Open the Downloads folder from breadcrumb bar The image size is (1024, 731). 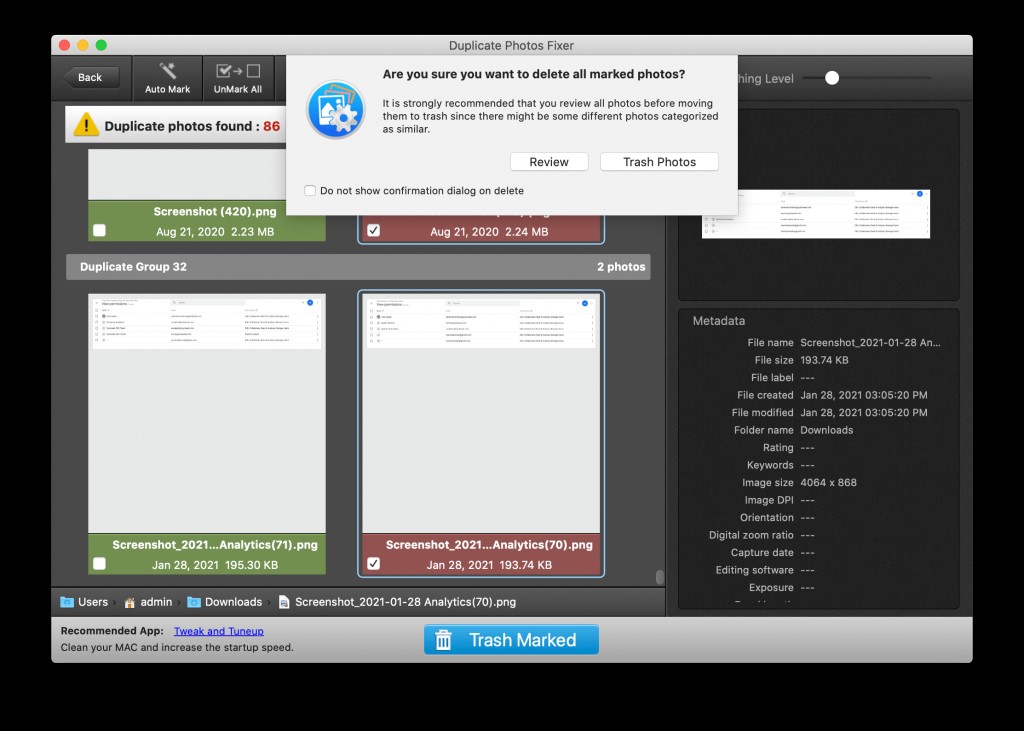(x=226, y=601)
